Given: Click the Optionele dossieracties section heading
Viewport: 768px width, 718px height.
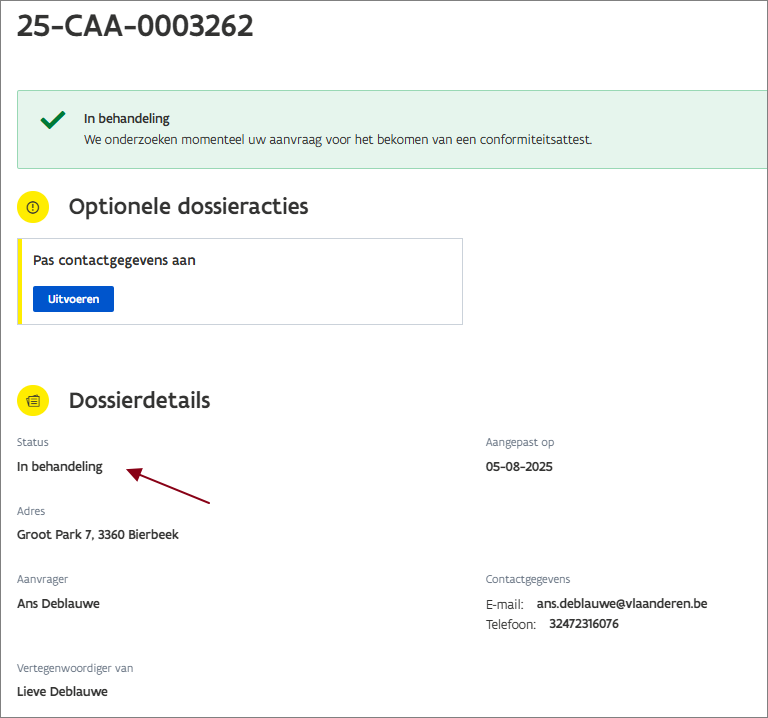Looking at the screenshot, I should point(188,207).
